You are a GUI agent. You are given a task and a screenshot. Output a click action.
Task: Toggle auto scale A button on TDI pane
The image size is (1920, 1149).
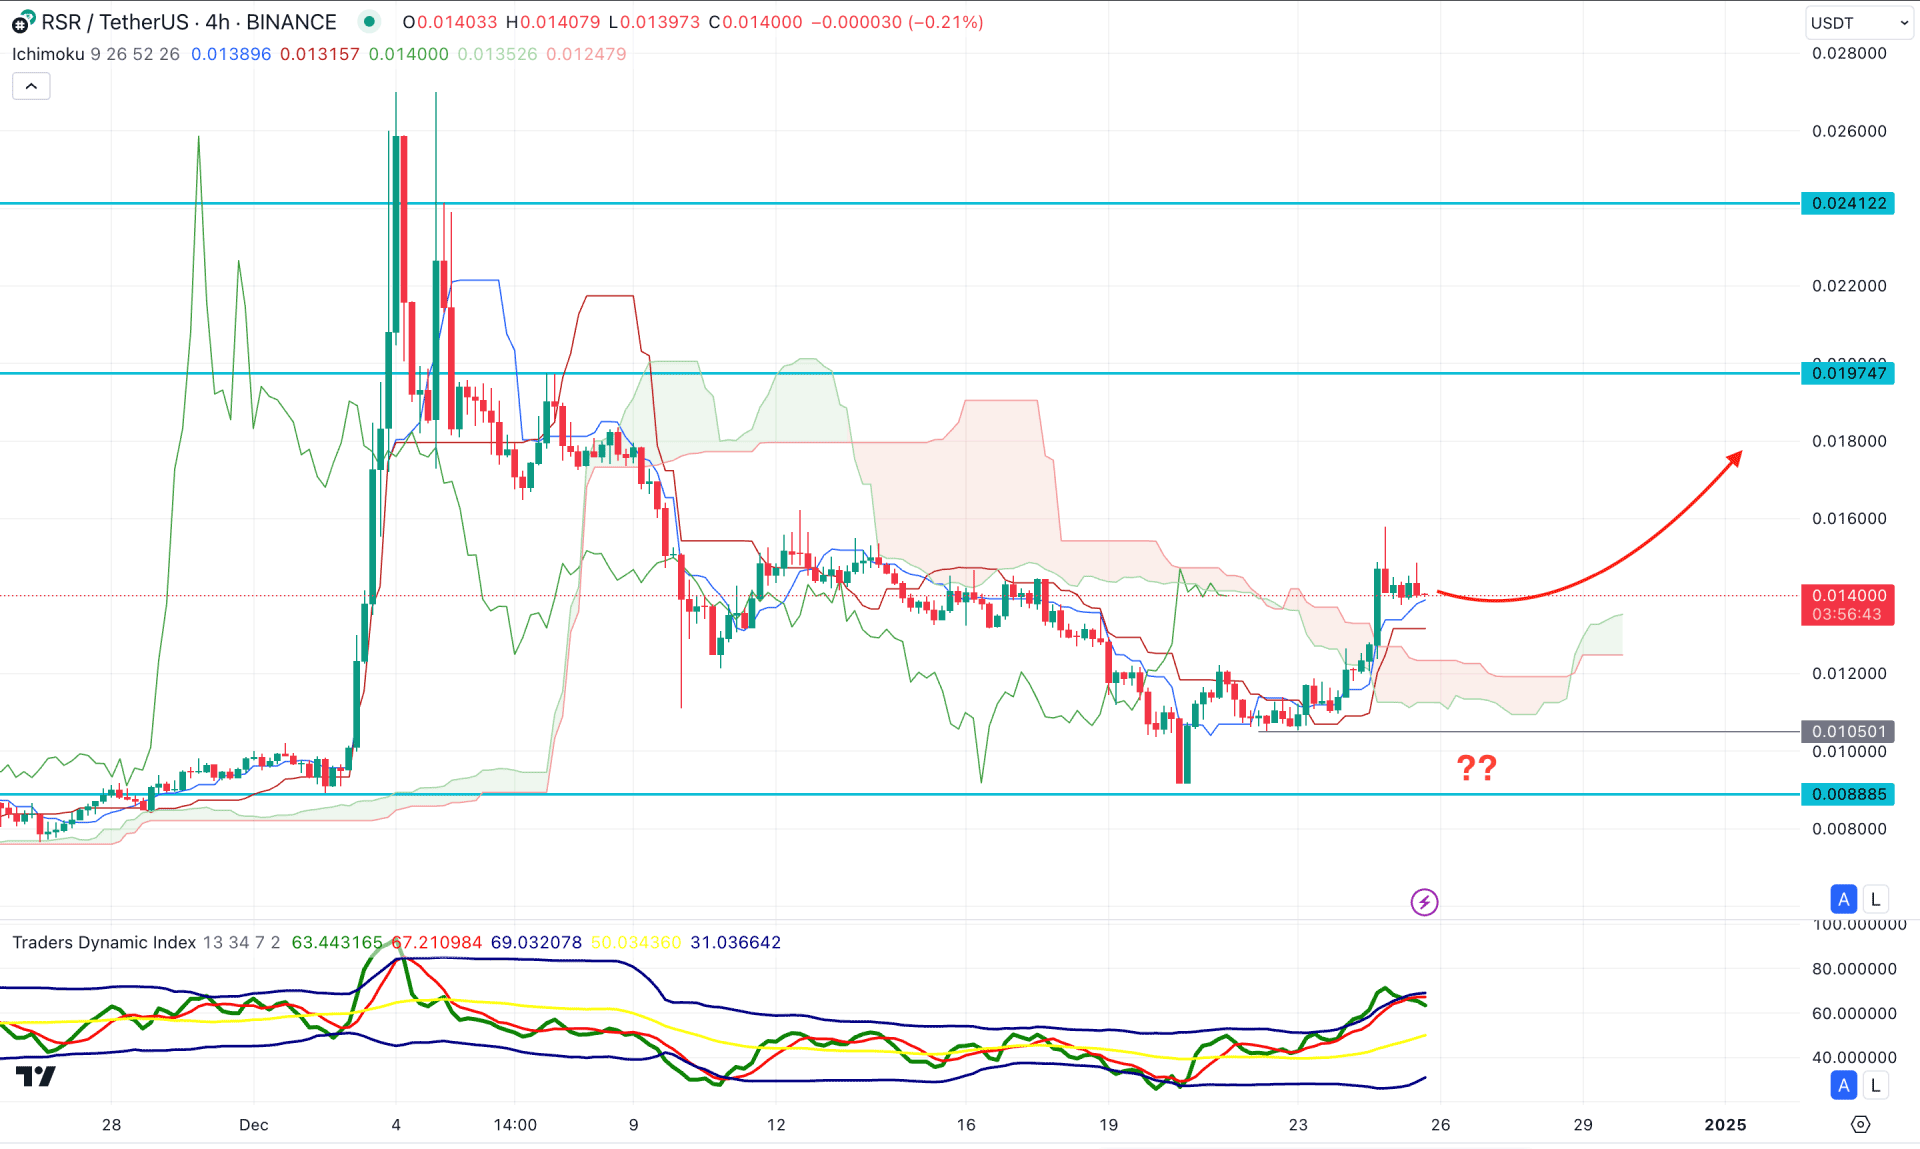(x=1844, y=1085)
